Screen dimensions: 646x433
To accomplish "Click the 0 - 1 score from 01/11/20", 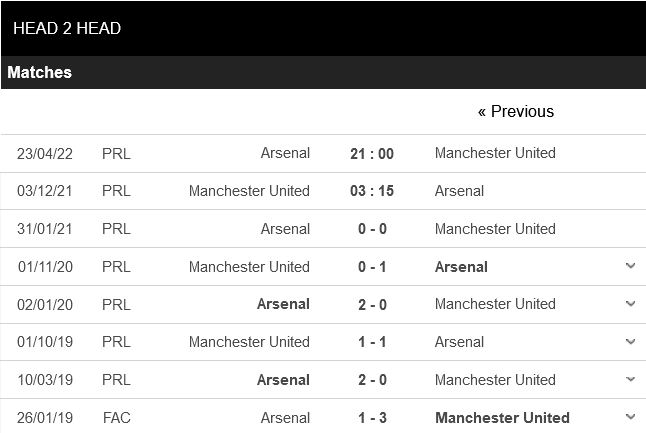I will [x=372, y=267].
